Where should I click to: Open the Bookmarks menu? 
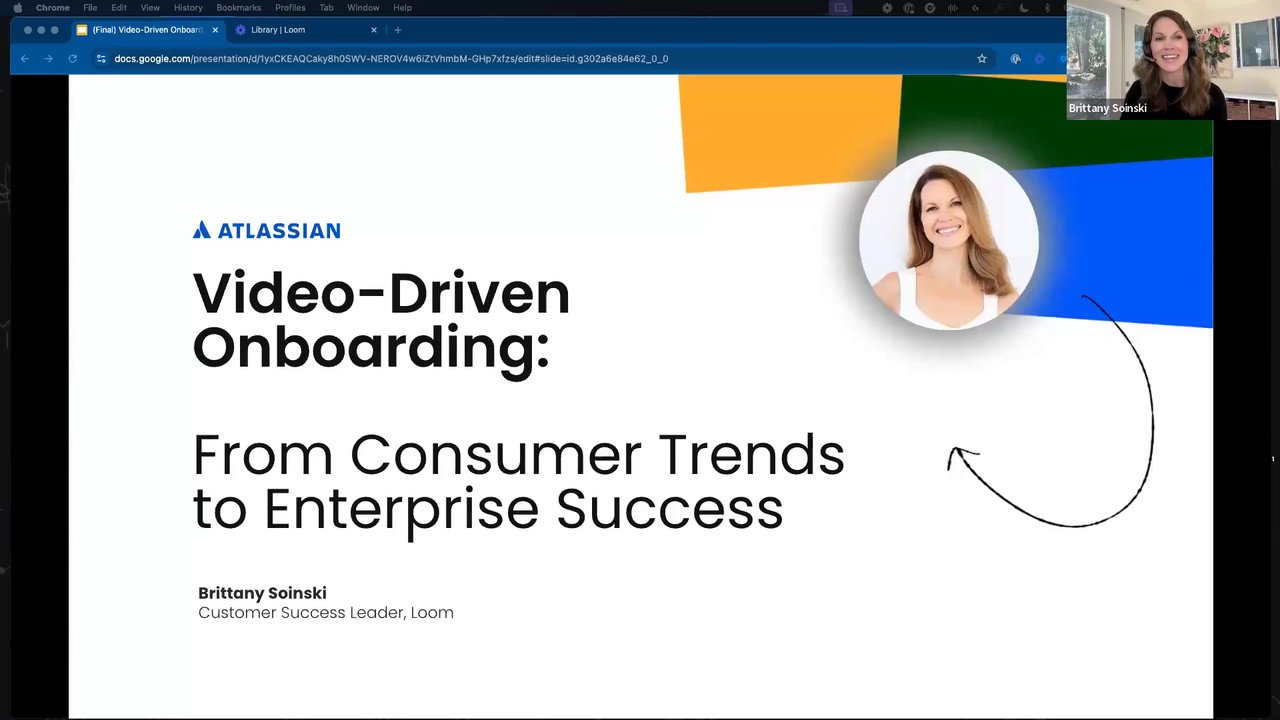(239, 8)
